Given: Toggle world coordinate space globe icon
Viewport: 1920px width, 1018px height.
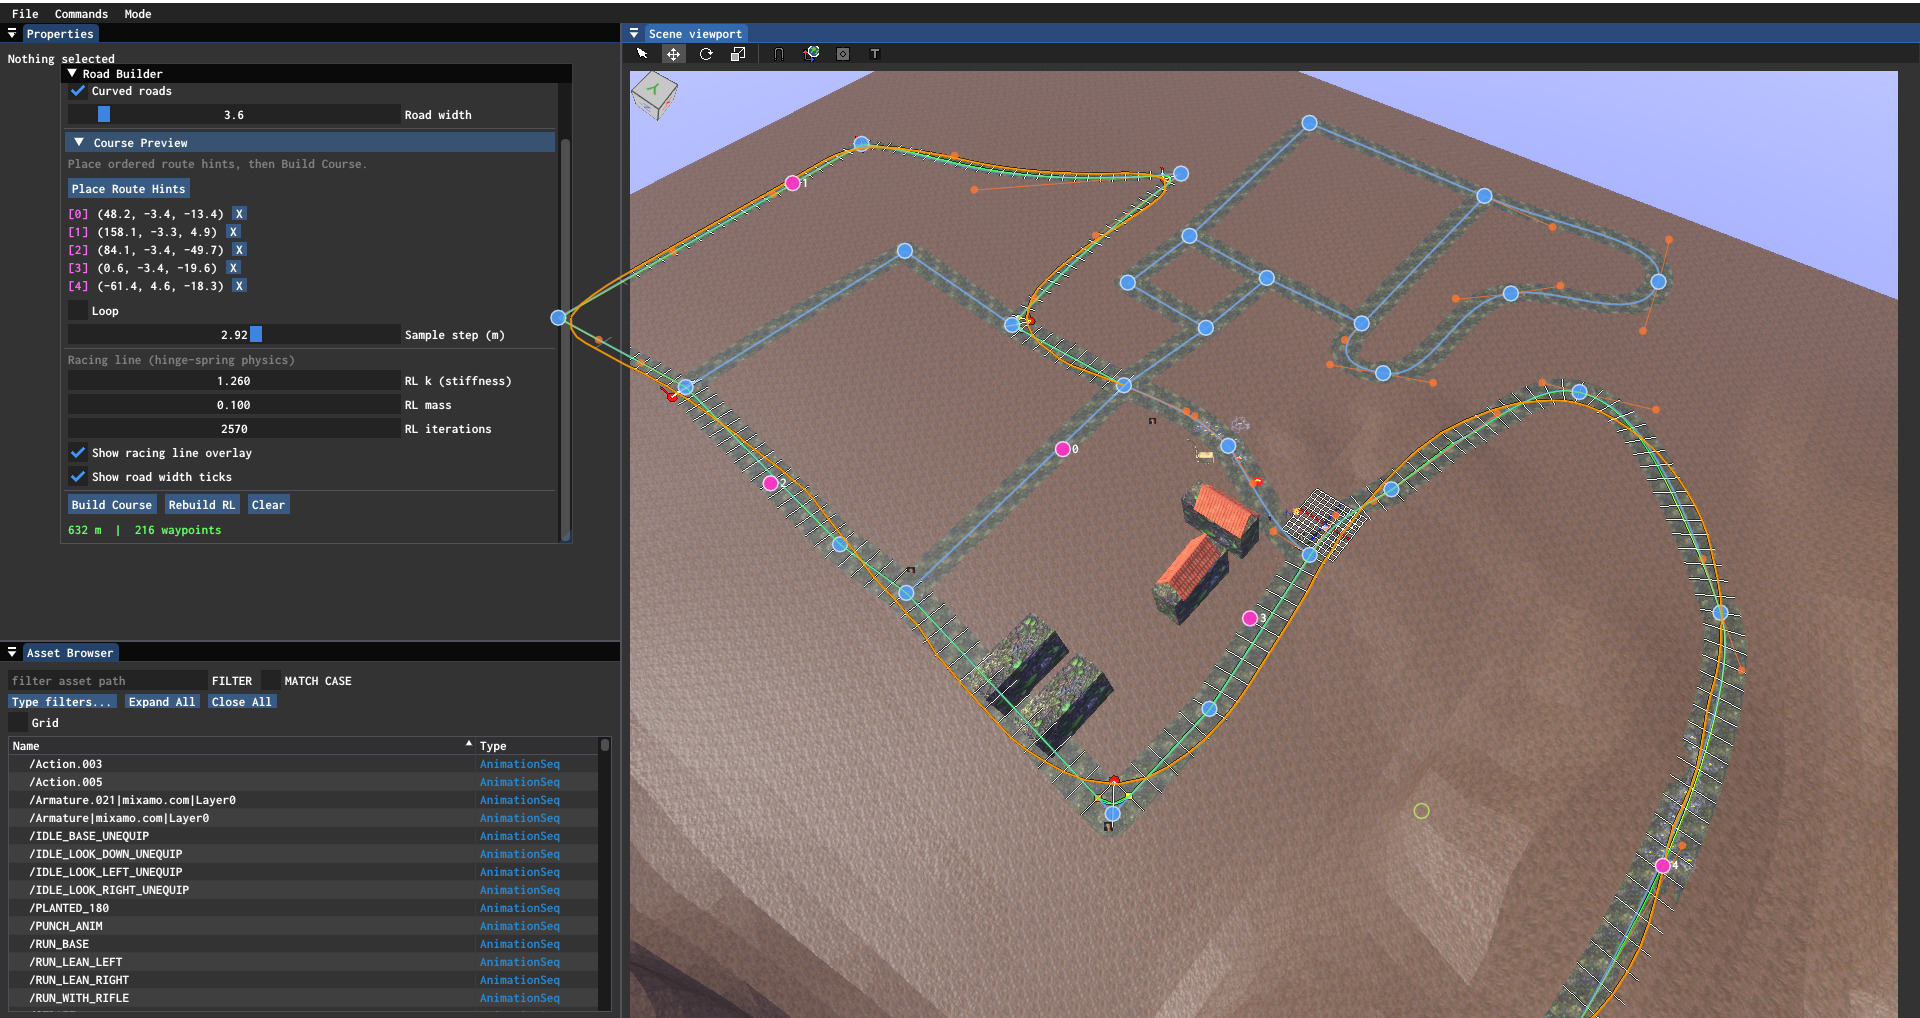Looking at the screenshot, I should point(811,54).
